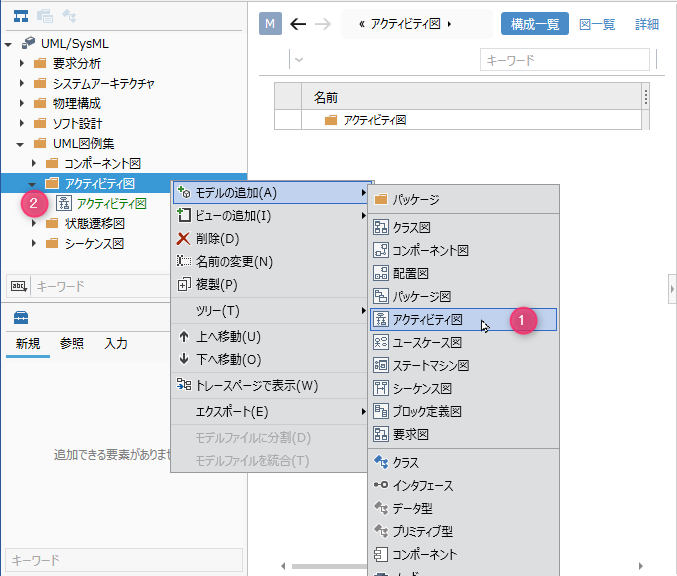Select クラス element in the add model submenu
677x576 pixels.
tap(464, 462)
